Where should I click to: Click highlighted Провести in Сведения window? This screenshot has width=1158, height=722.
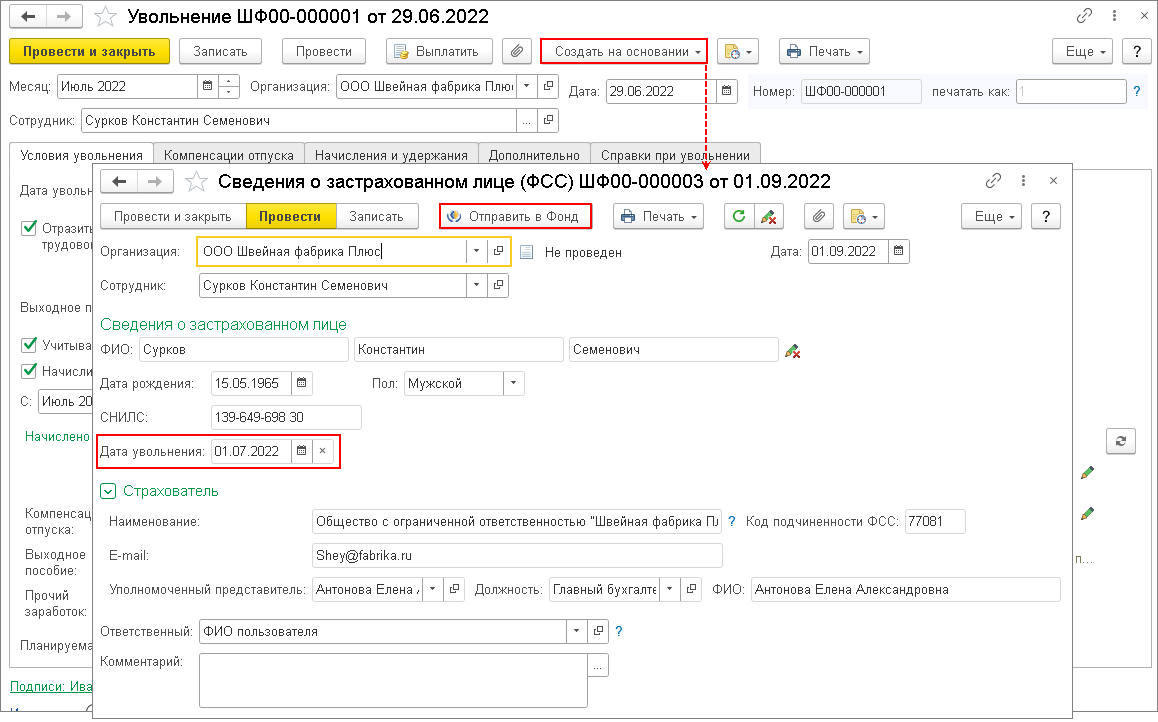(290, 216)
